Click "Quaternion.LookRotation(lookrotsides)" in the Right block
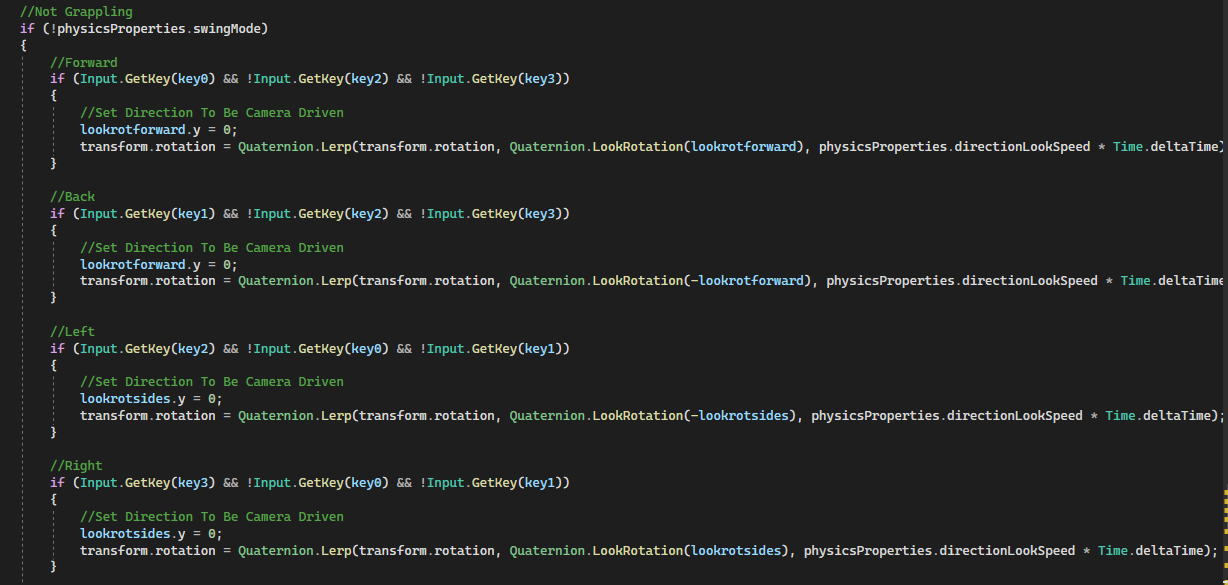This screenshot has height=585, width=1228. tap(649, 551)
